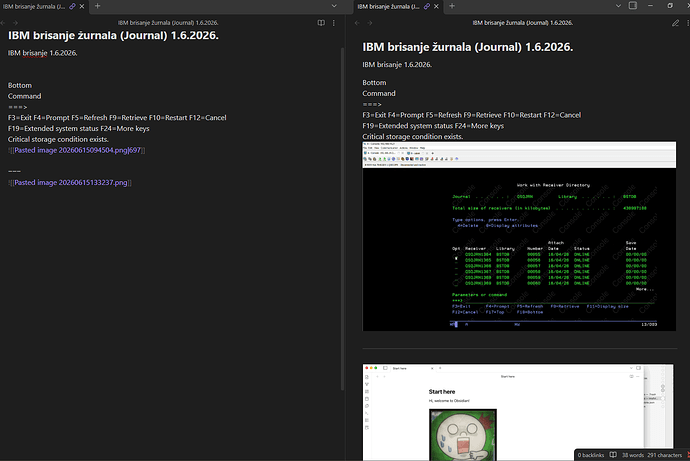690x461 pixels.
Task: Click 'F3=Exit F4=Prompt' line in left editor
Action: coord(117,118)
